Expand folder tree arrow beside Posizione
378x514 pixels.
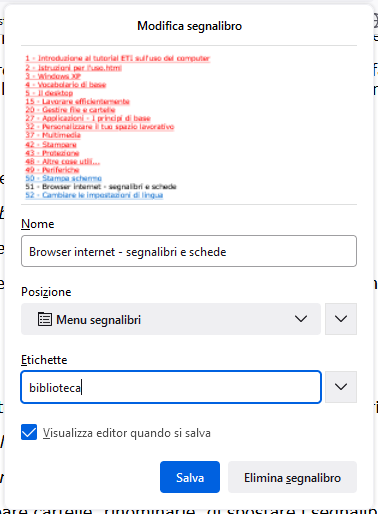[x=341, y=319]
